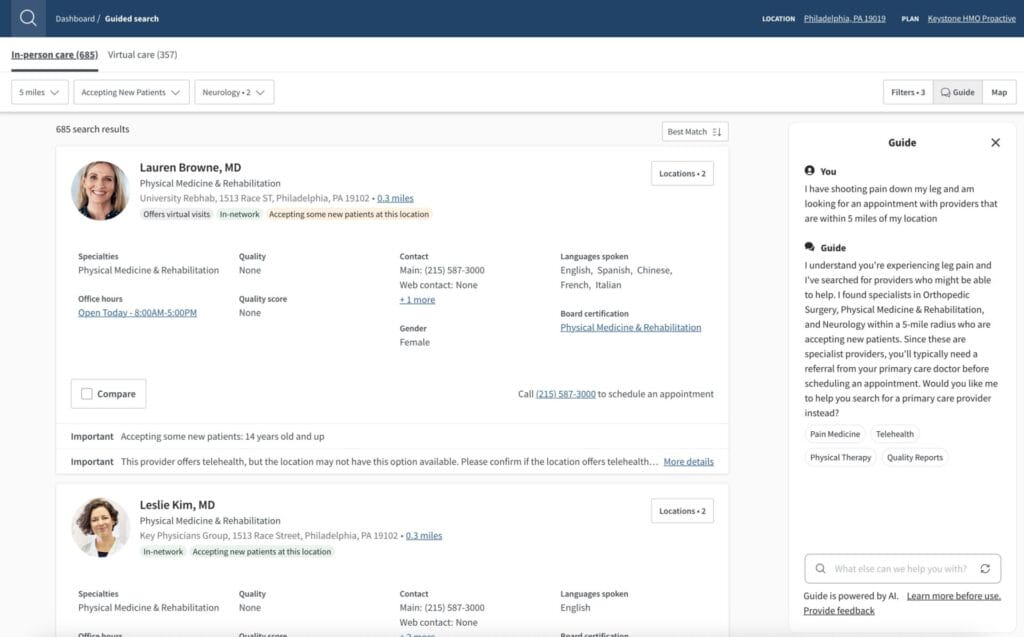Check the Compare checkbox for Lauren Browne
This screenshot has height=637, width=1024.
tap(87, 394)
